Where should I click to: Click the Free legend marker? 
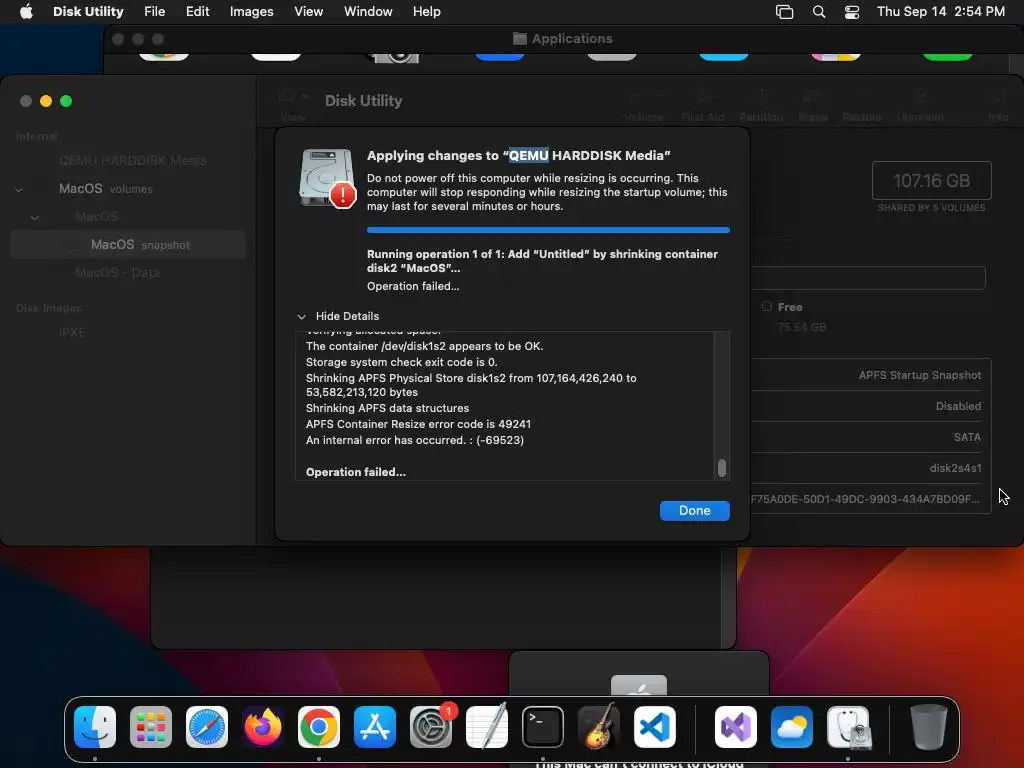pos(767,306)
